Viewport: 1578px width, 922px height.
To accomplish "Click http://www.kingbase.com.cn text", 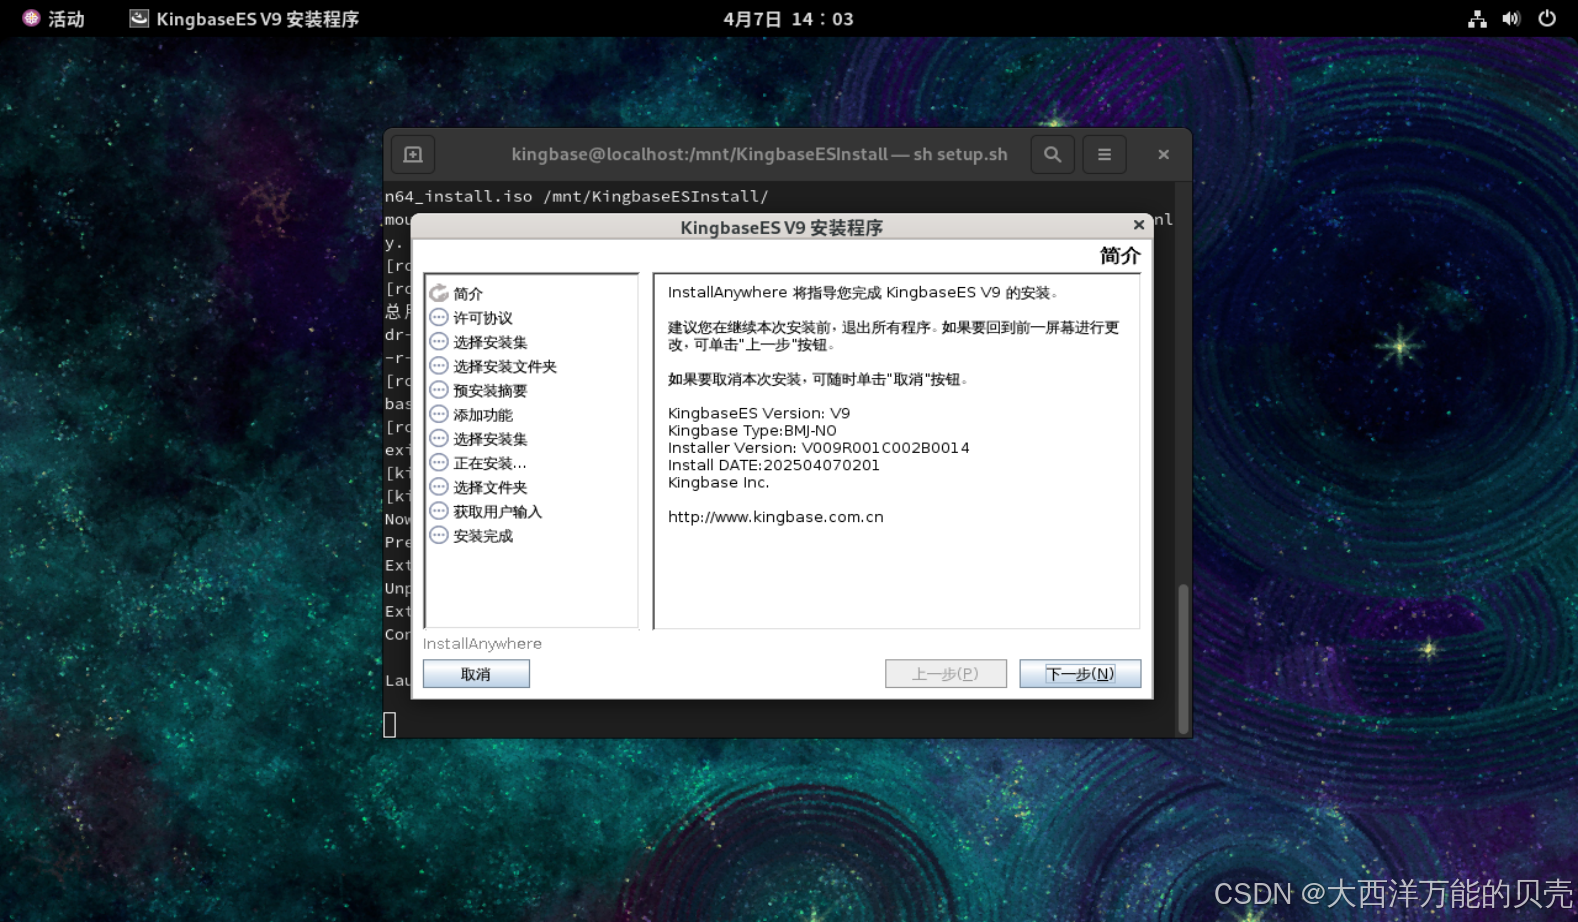I will (x=776, y=517).
